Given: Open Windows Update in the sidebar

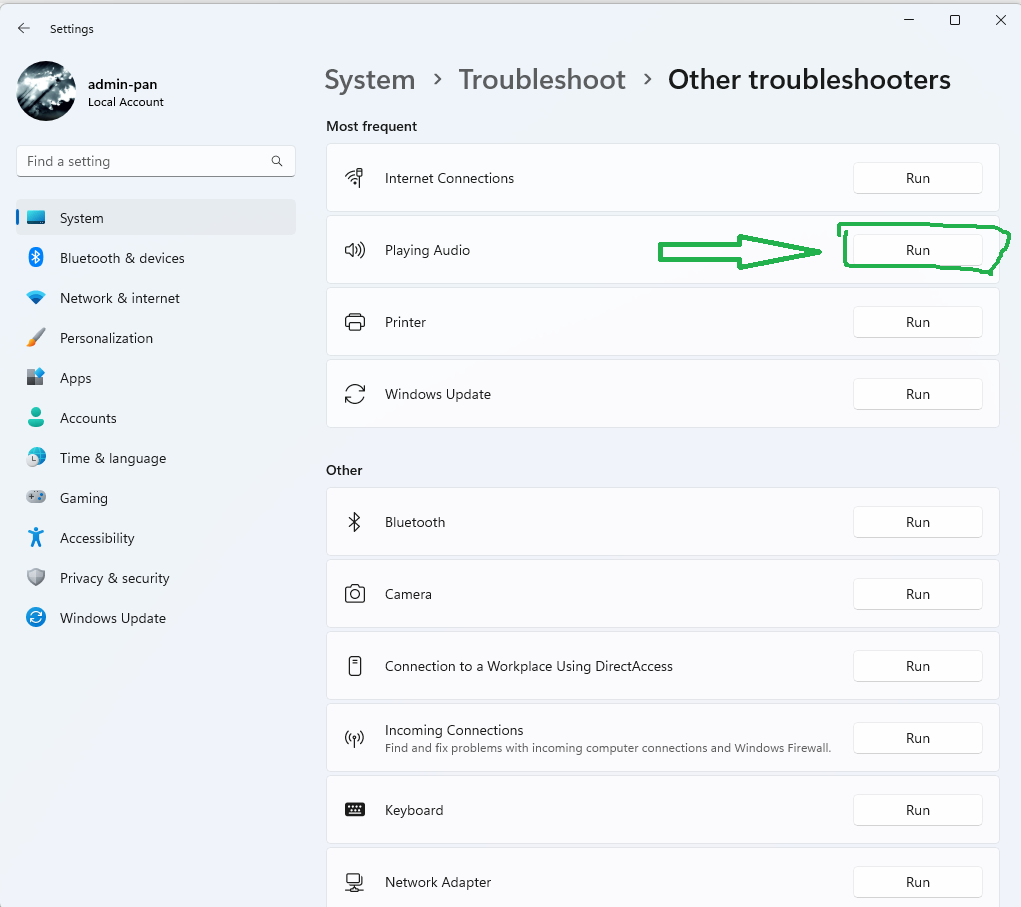Looking at the screenshot, I should click(x=156, y=618).
